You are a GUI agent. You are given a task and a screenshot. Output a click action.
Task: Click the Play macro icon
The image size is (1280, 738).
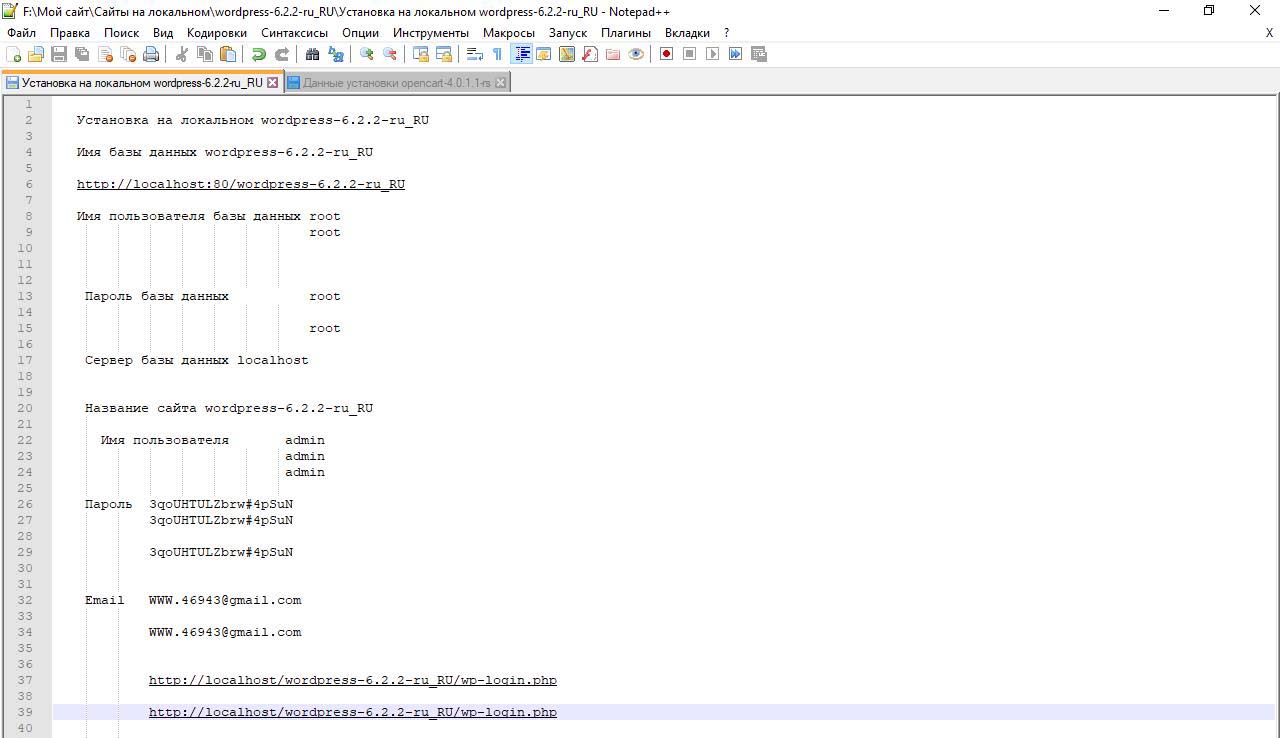point(712,54)
